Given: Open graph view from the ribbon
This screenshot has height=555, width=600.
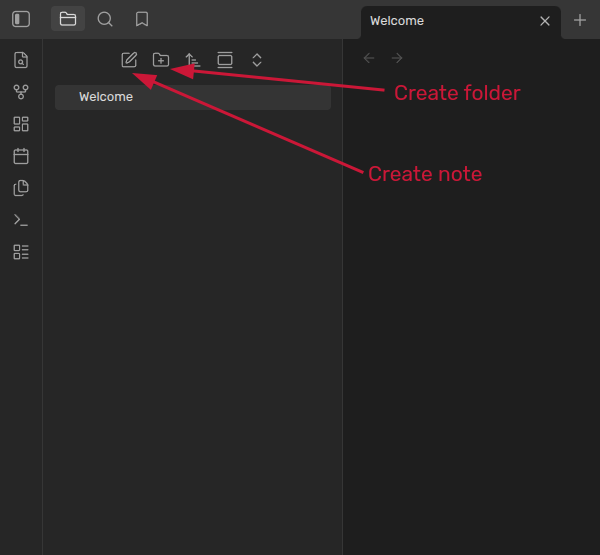Looking at the screenshot, I should (x=21, y=92).
